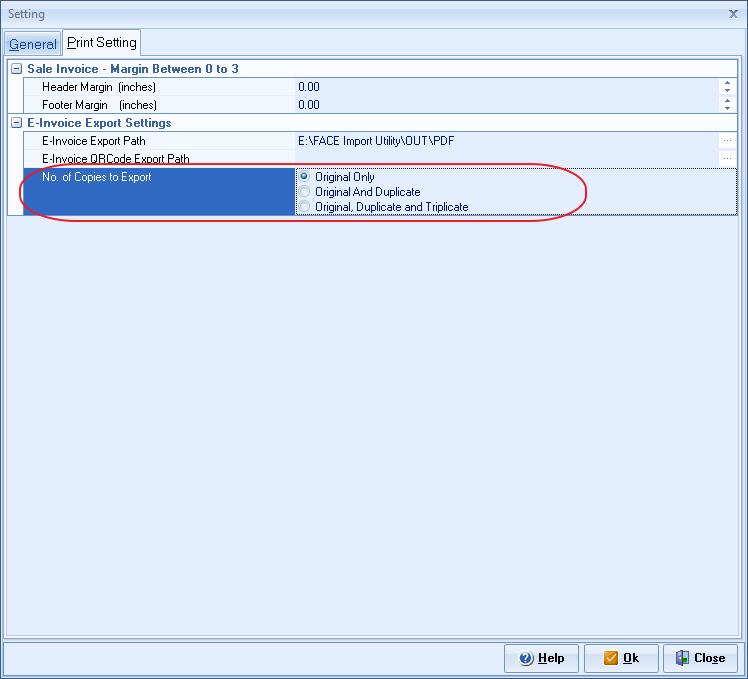Image resolution: width=748 pixels, height=679 pixels.
Task: Click the Help button's question mark icon
Action: [x=526, y=658]
